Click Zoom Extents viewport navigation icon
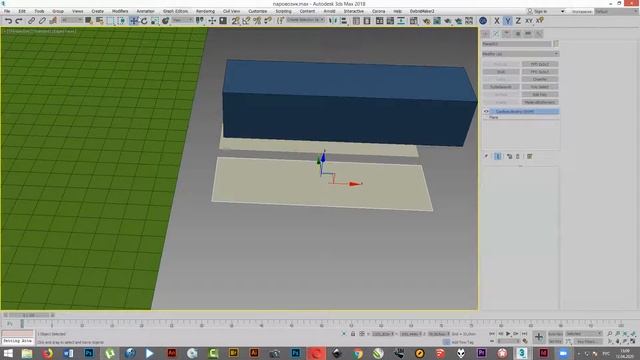640x360 pixels. tap(625, 334)
